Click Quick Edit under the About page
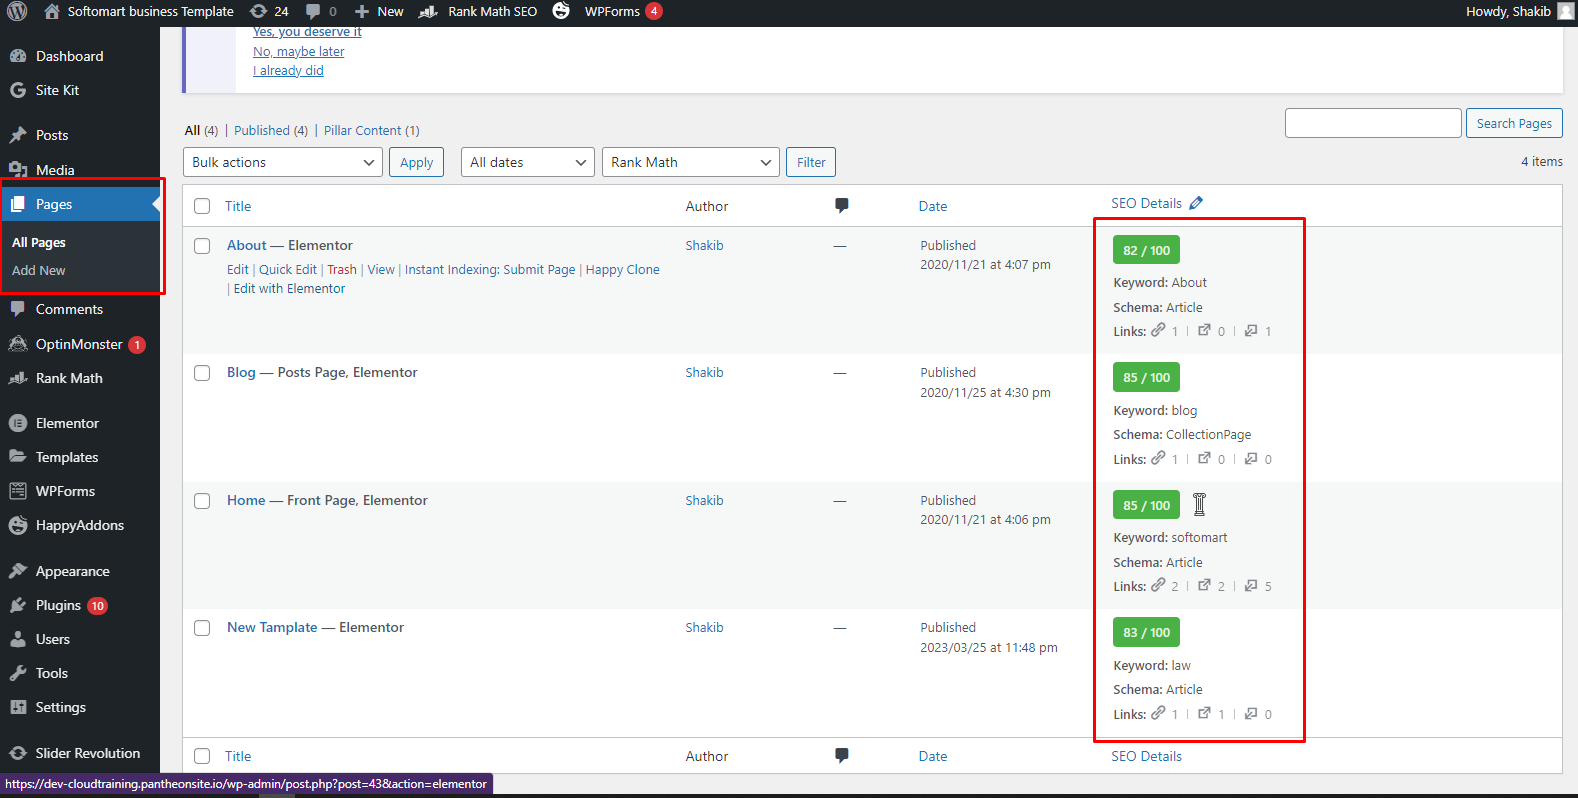 click(x=288, y=270)
